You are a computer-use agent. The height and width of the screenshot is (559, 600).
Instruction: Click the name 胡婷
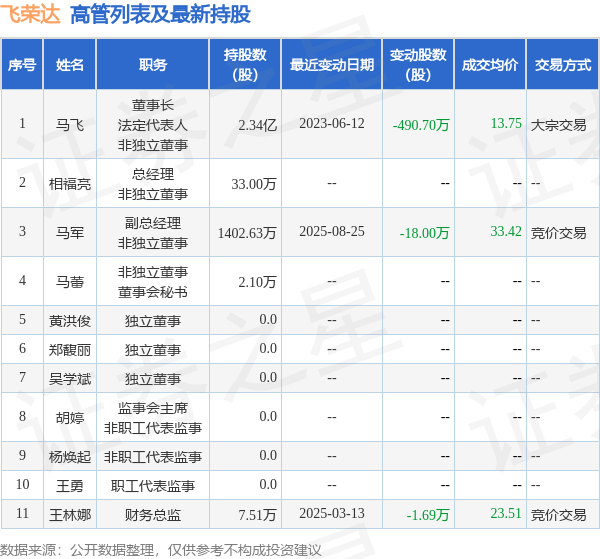(70, 418)
